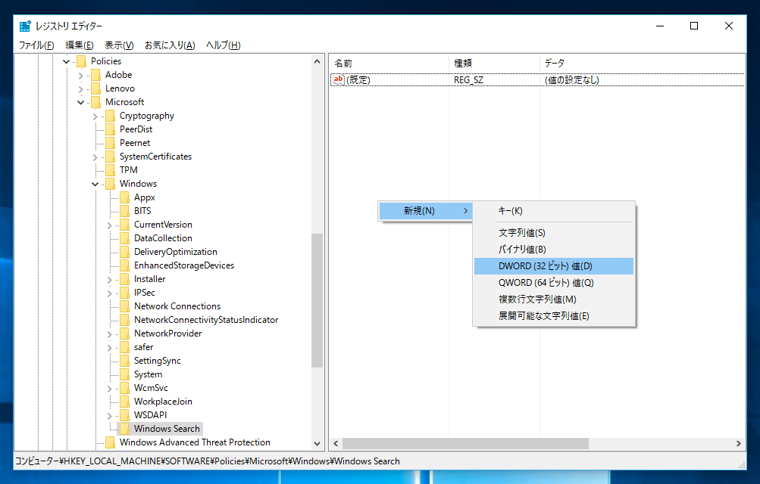760x484 pixels.
Task: Expand the safer key
Action: click(110, 347)
